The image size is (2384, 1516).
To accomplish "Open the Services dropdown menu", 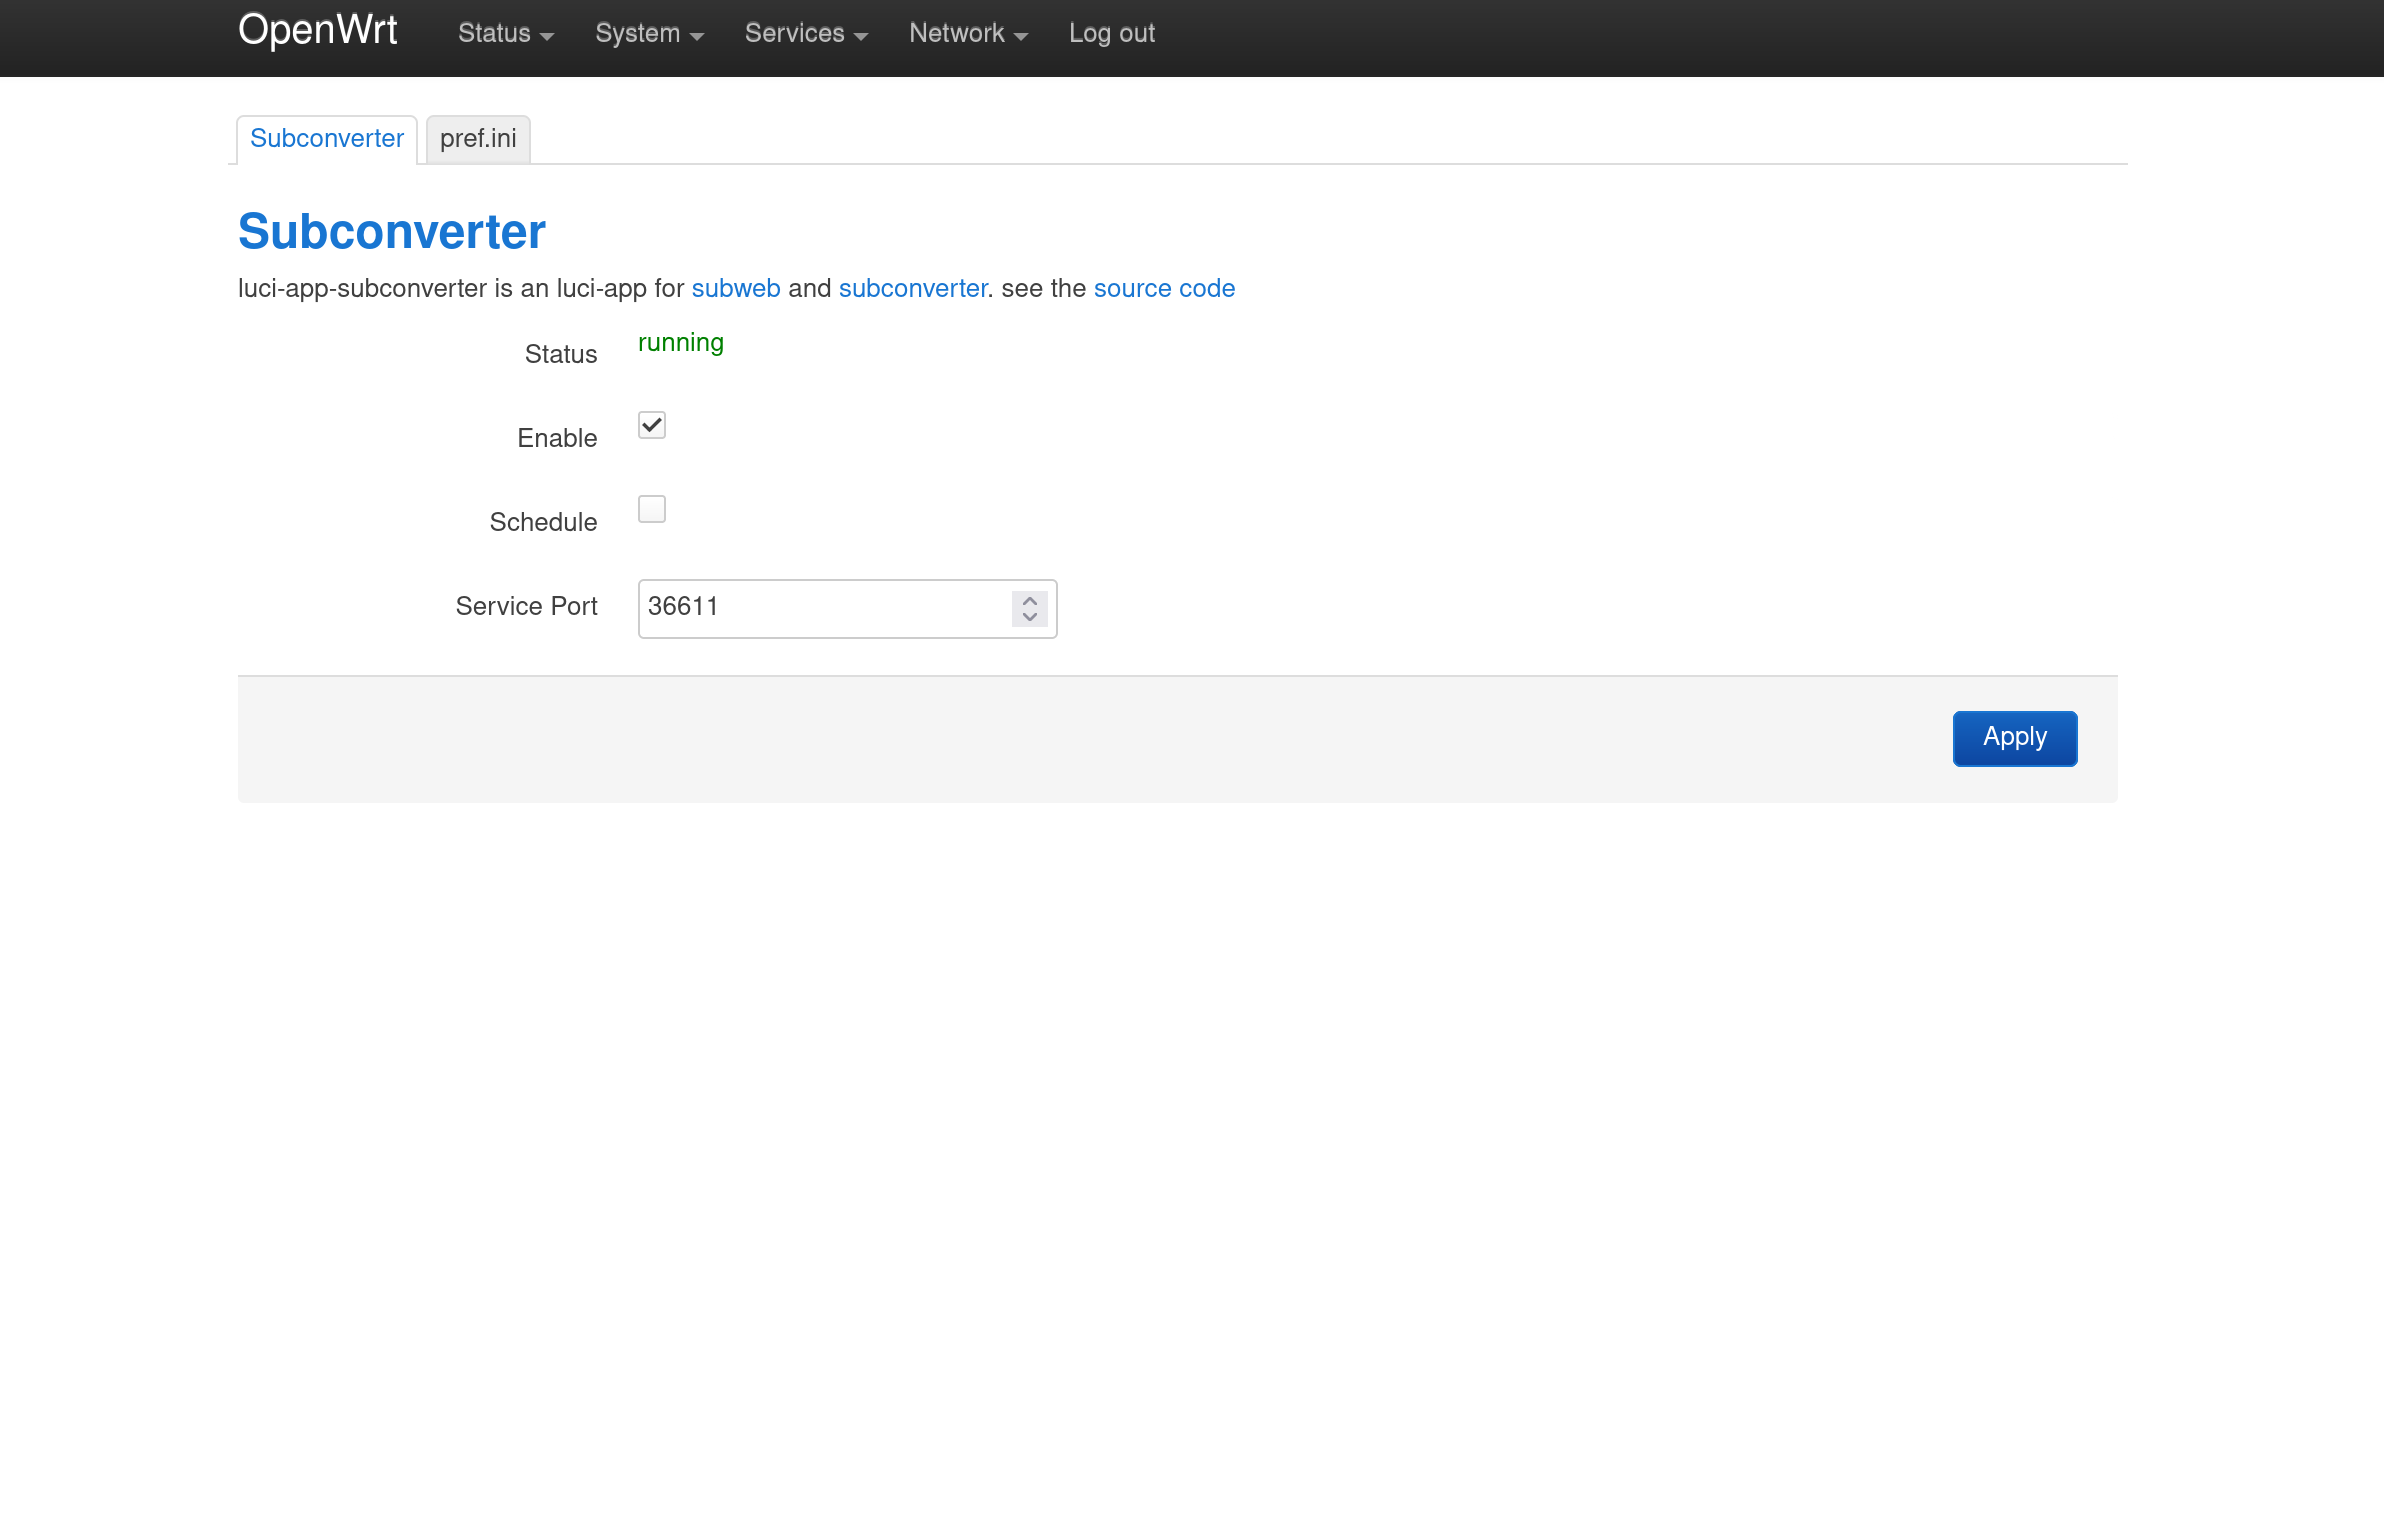I will [x=806, y=34].
